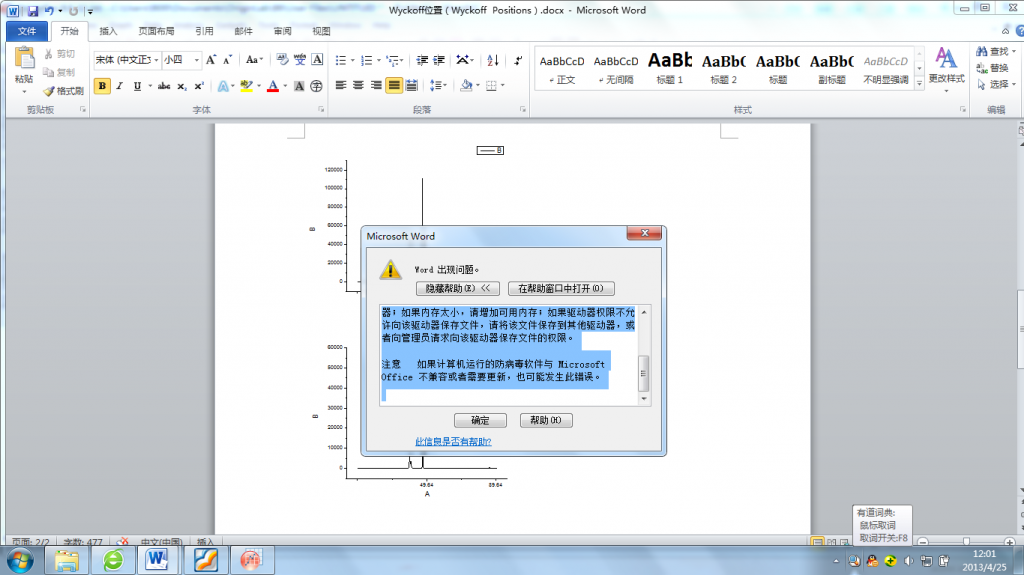1024x575 pixels.
Task: Open the font size dropdown
Action: 197,60
